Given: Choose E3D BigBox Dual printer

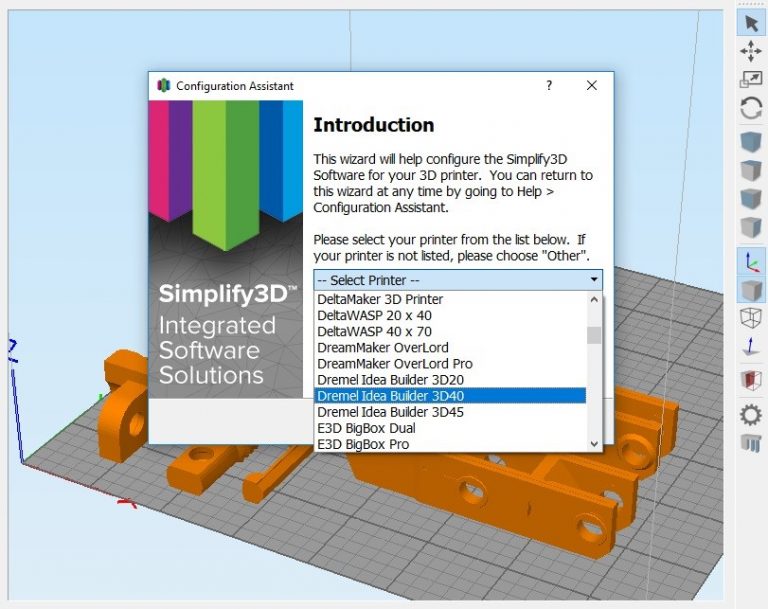Looking at the screenshot, I should coord(450,428).
